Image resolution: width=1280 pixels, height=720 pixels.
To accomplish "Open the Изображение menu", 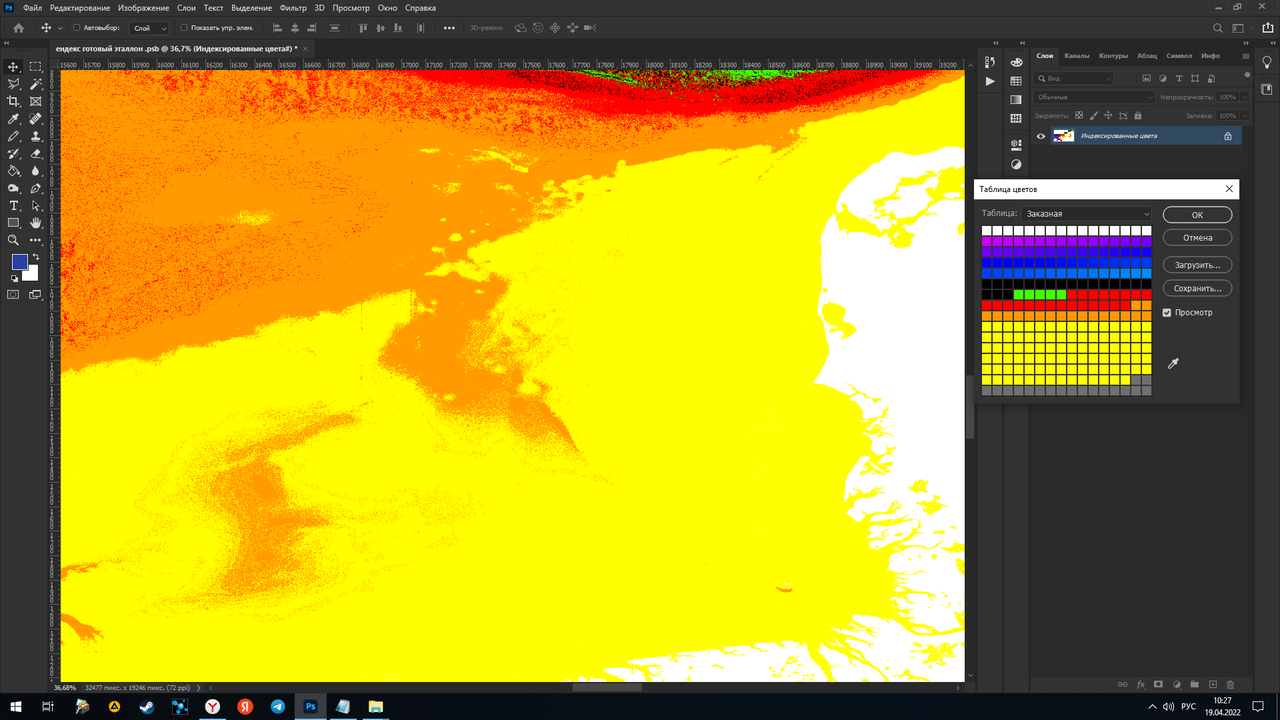I will click(142, 8).
